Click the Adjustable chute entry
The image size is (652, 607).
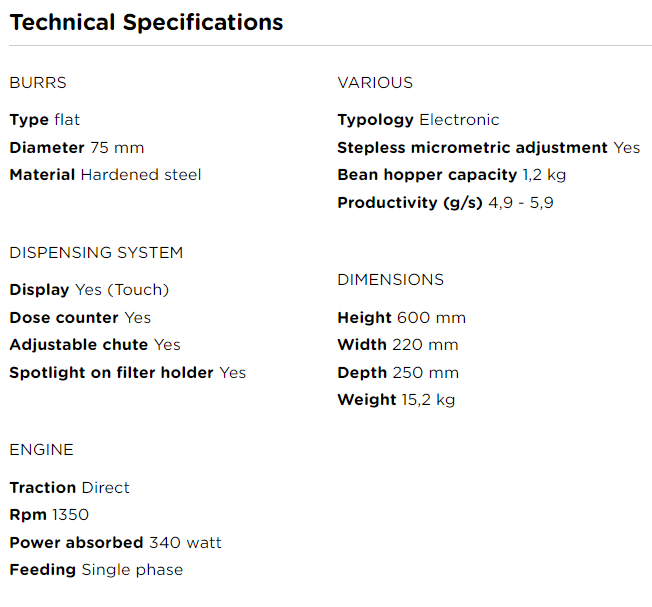(x=95, y=345)
